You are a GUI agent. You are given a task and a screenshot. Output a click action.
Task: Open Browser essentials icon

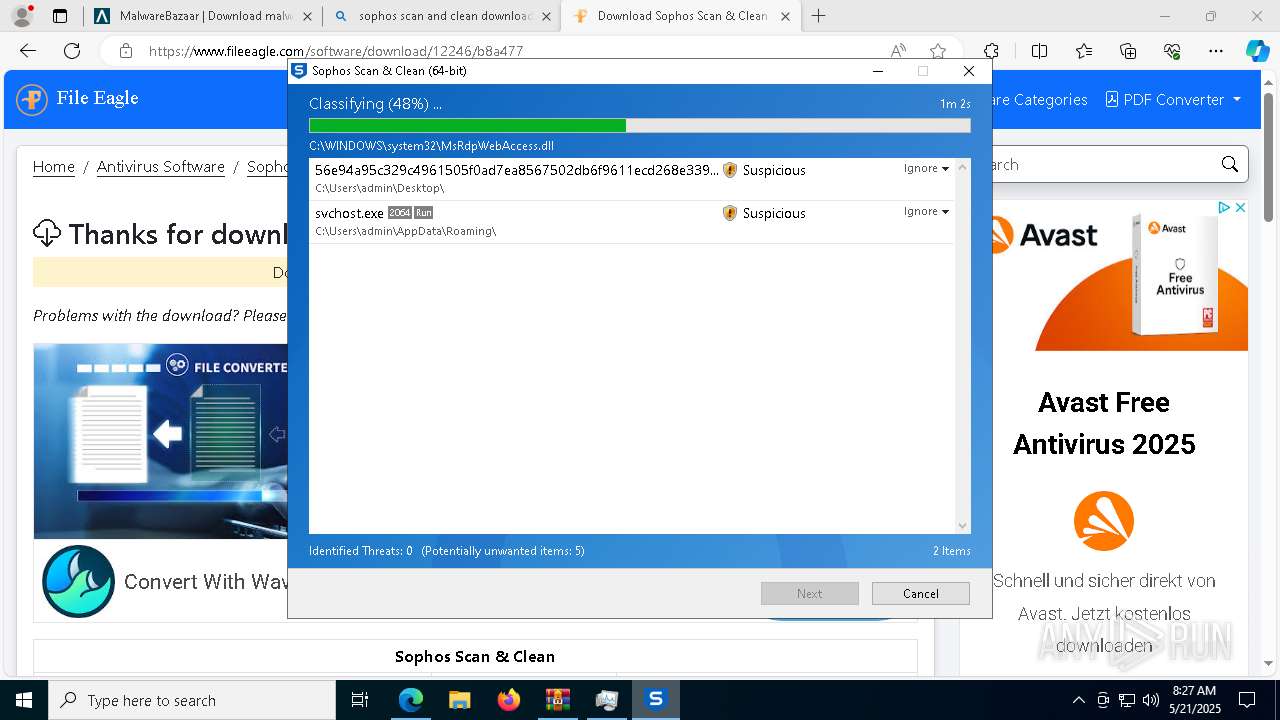pyautogui.click(x=1172, y=51)
